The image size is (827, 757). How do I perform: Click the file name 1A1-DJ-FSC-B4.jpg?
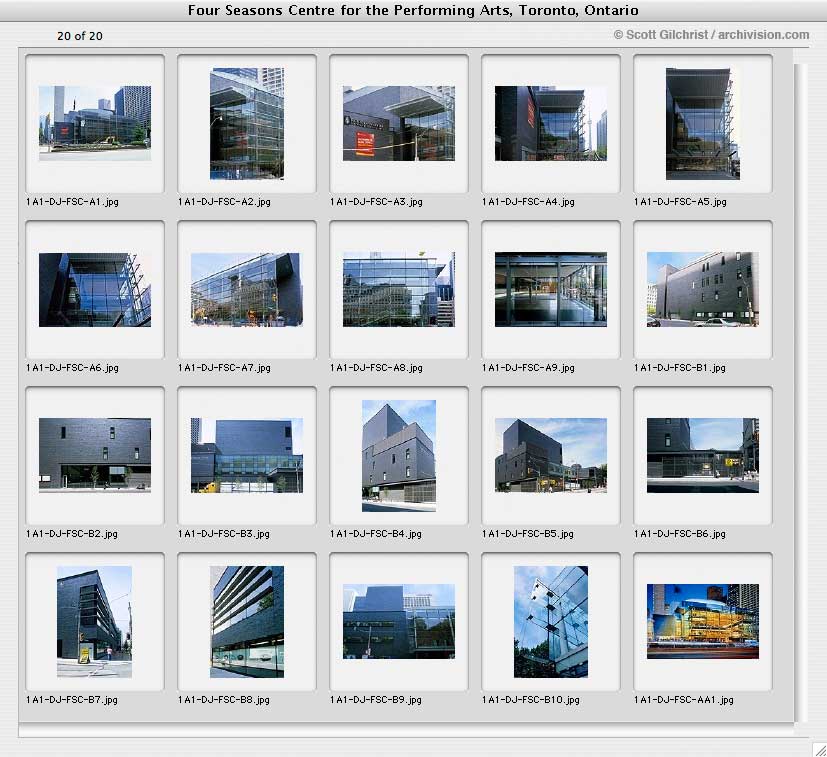[376, 534]
